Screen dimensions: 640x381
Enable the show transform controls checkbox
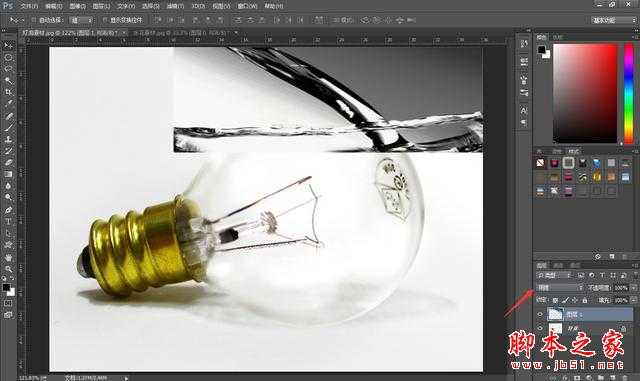point(105,20)
